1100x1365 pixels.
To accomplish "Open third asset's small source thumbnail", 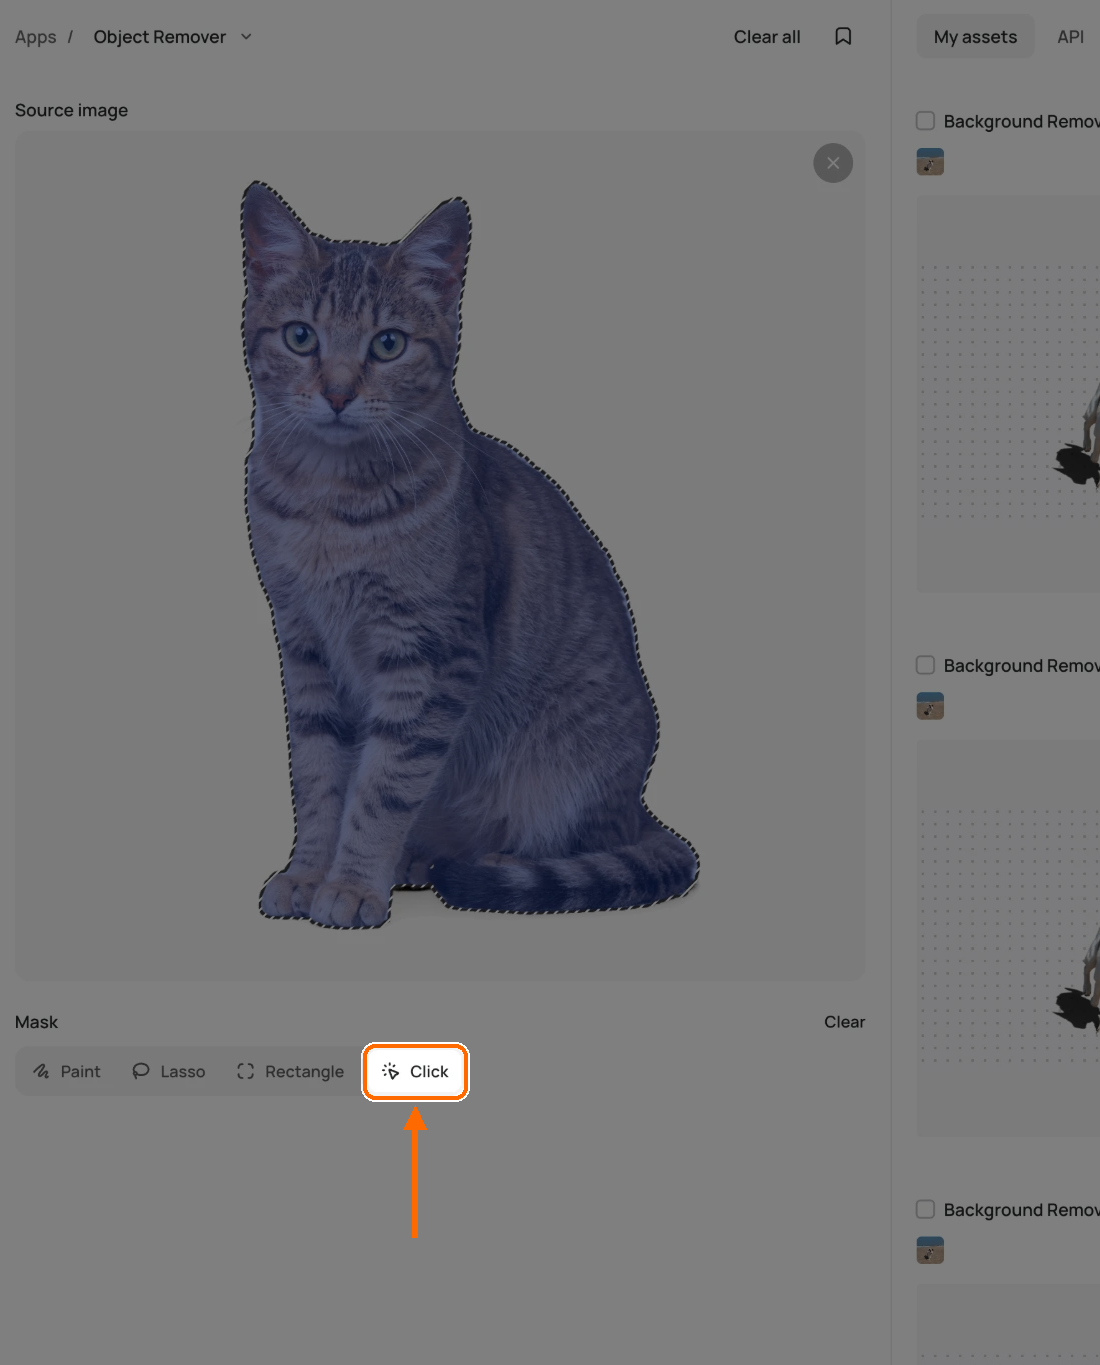I will click(930, 1250).
